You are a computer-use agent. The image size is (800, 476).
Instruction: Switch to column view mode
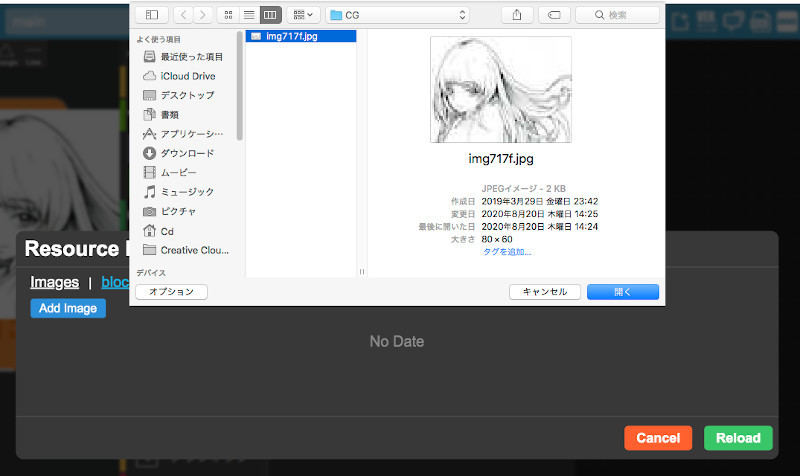tap(270, 15)
